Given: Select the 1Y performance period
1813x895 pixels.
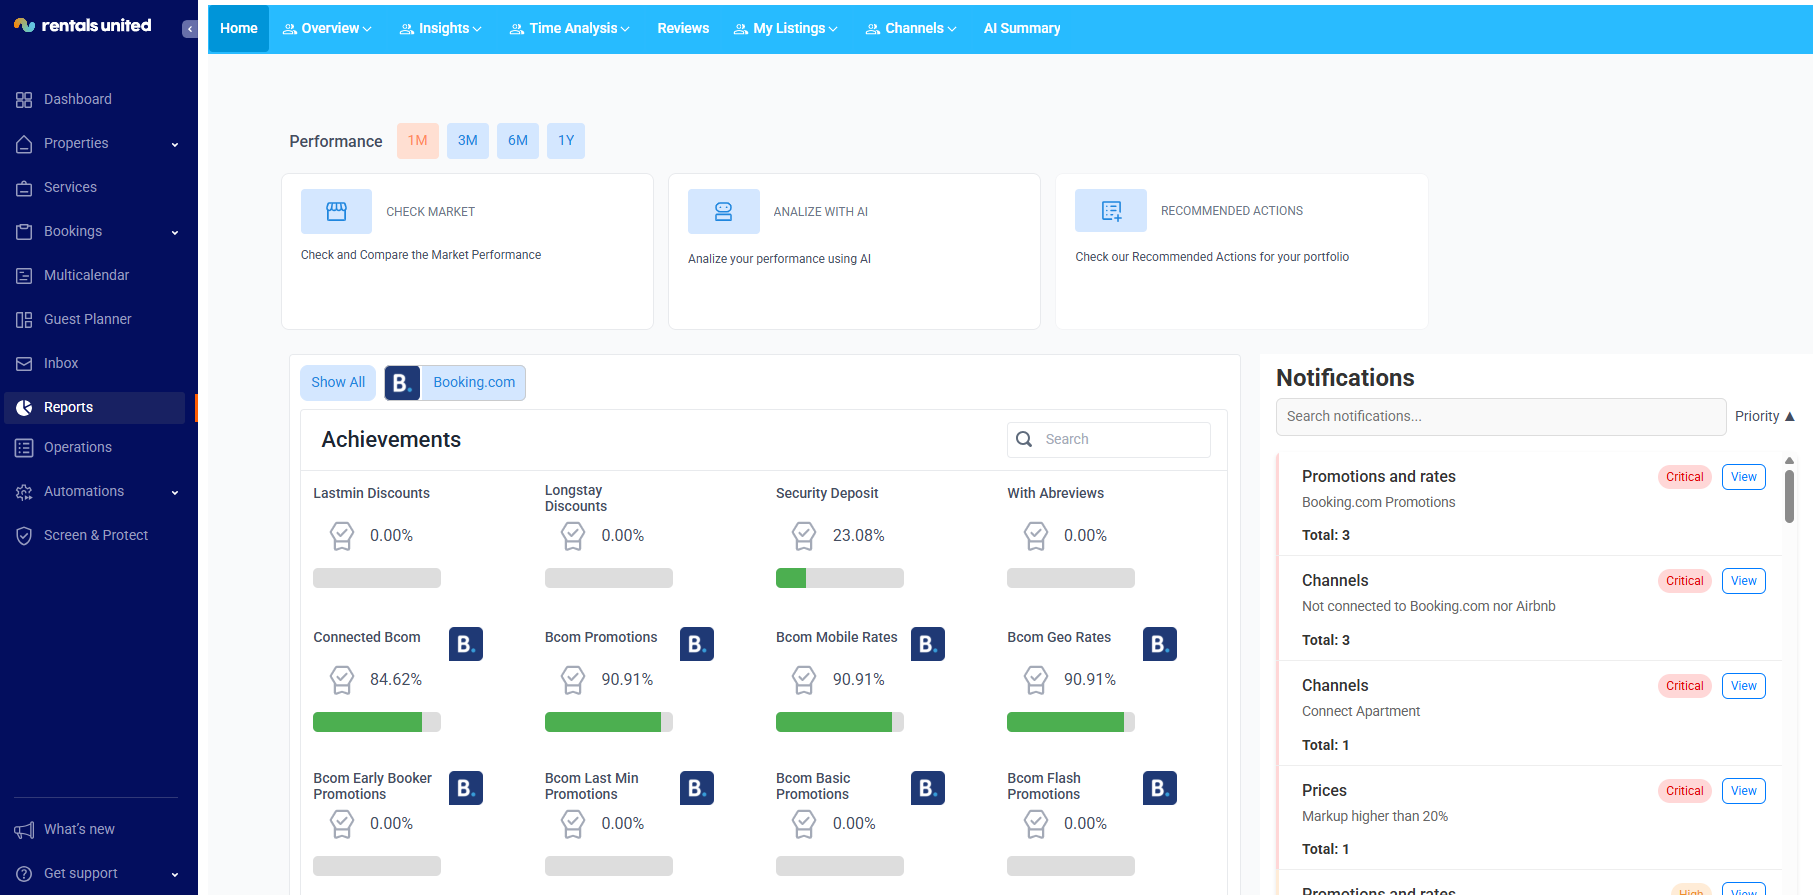Looking at the screenshot, I should pos(566,141).
